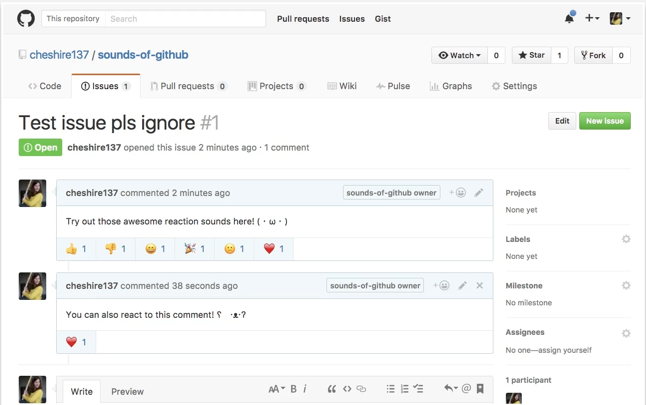Screen dimensions: 646x405
Task: Toggle heart reaction on second comment
Action: point(76,342)
